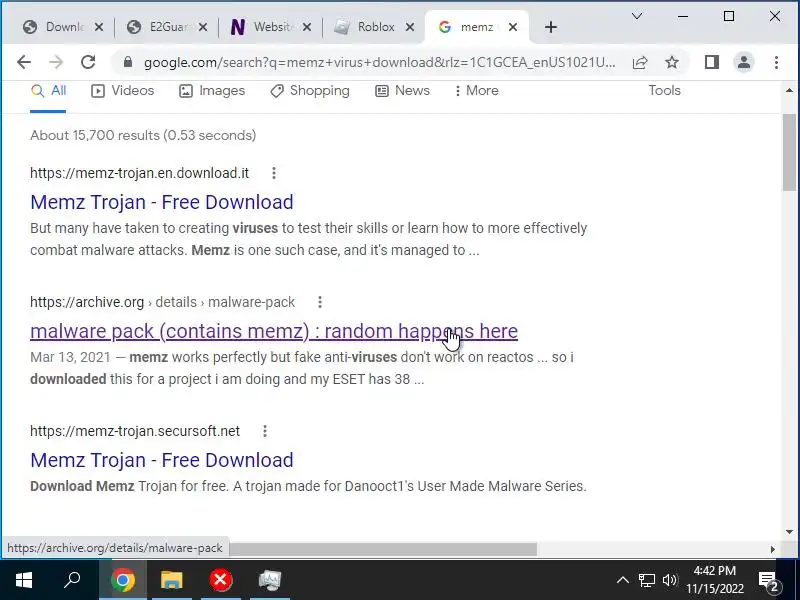
Task: Open the first Memz Trojan - Free Download link
Action: coord(162,202)
